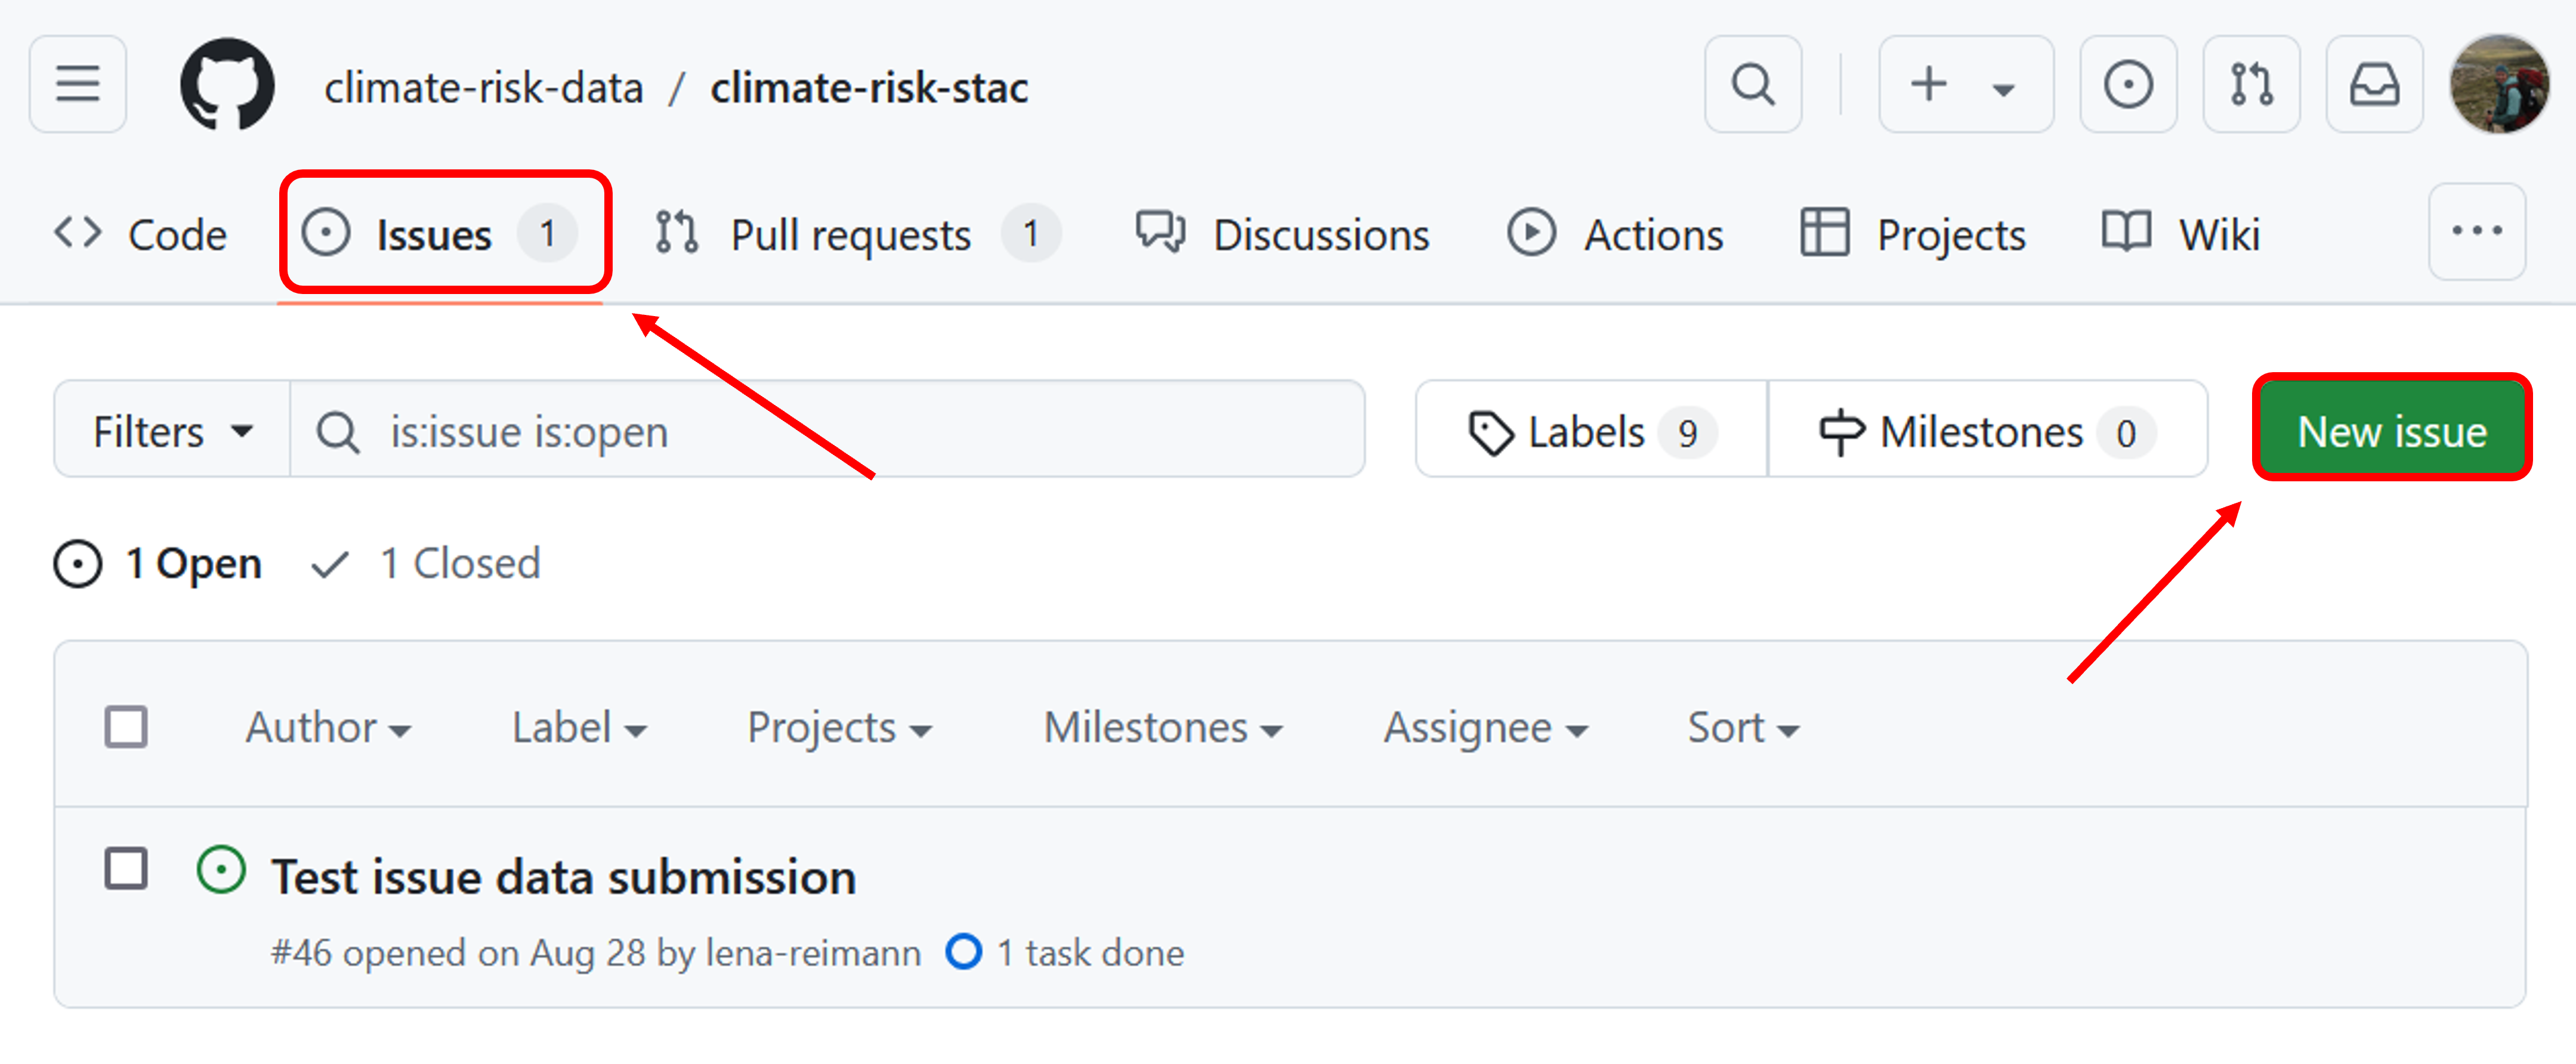The height and width of the screenshot is (1064, 2576).
Task: Show the 1 Closed issues
Action: pyautogui.click(x=426, y=564)
